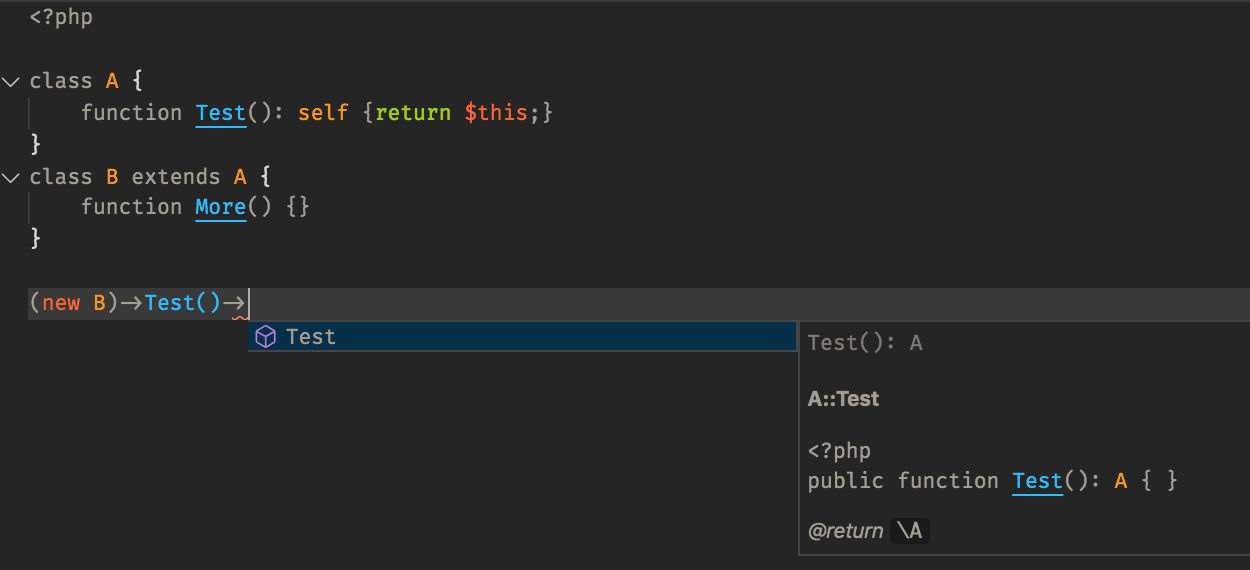Click the self return type keyword

(323, 113)
